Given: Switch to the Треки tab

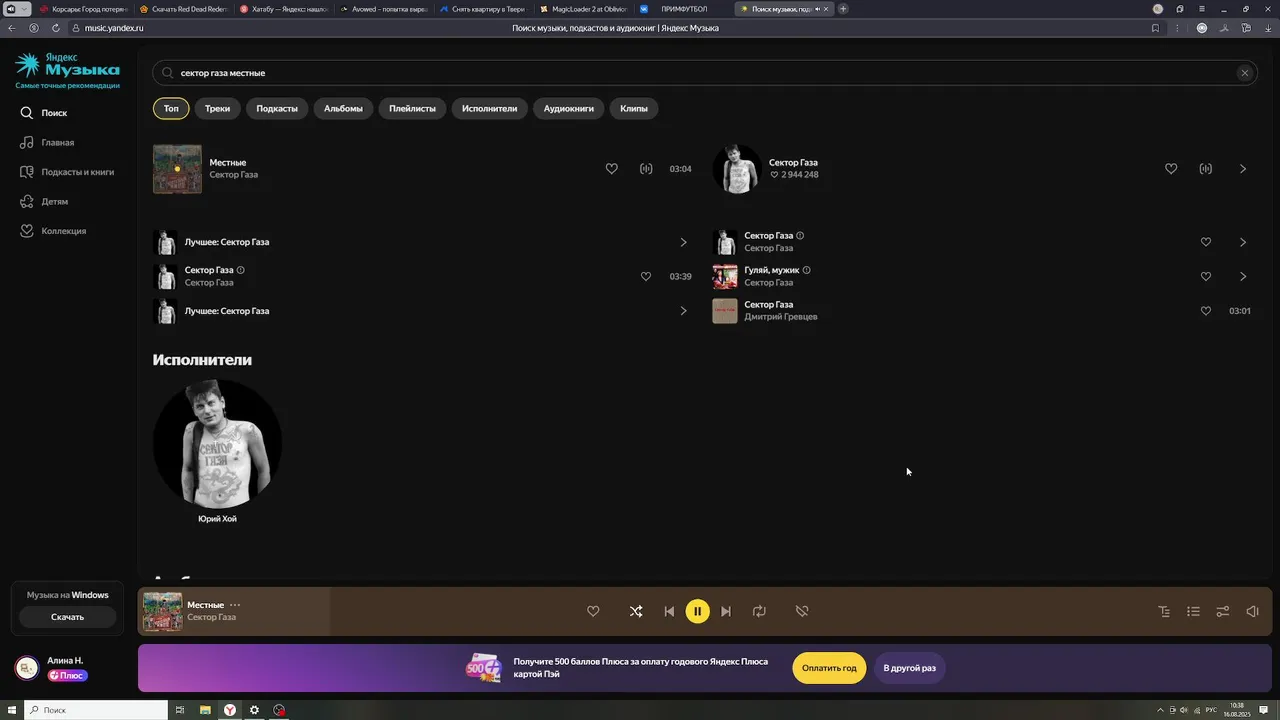Looking at the screenshot, I should click(217, 108).
